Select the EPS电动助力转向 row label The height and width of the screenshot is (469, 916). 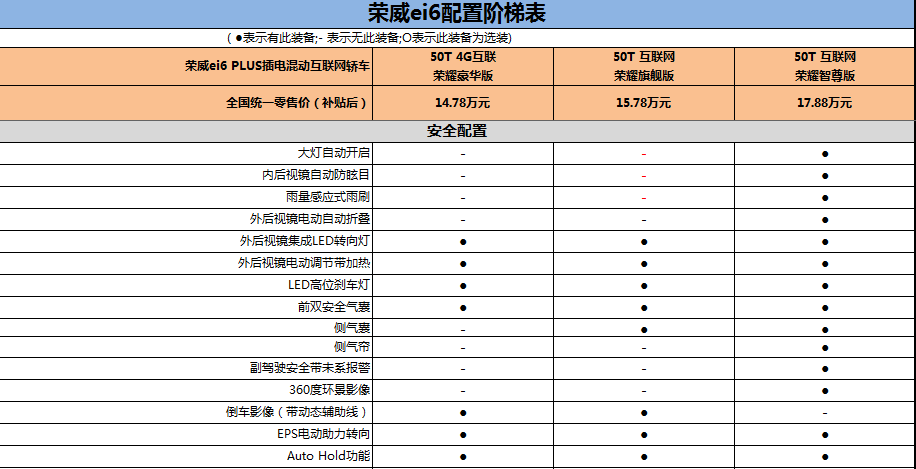(323, 435)
